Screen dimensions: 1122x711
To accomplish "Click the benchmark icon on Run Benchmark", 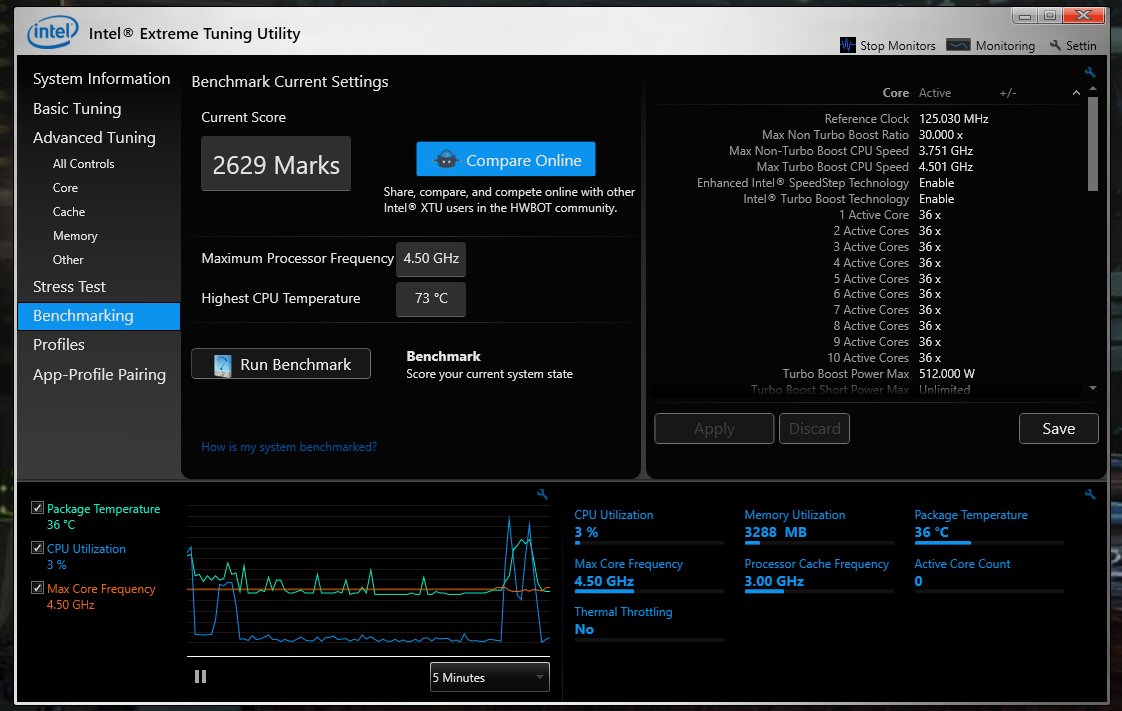I will coord(223,365).
